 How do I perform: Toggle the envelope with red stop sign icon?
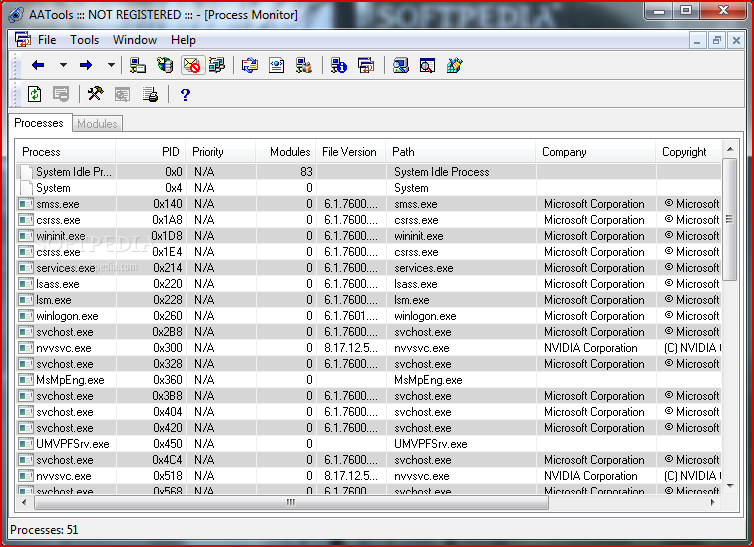pyautogui.click(x=192, y=65)
